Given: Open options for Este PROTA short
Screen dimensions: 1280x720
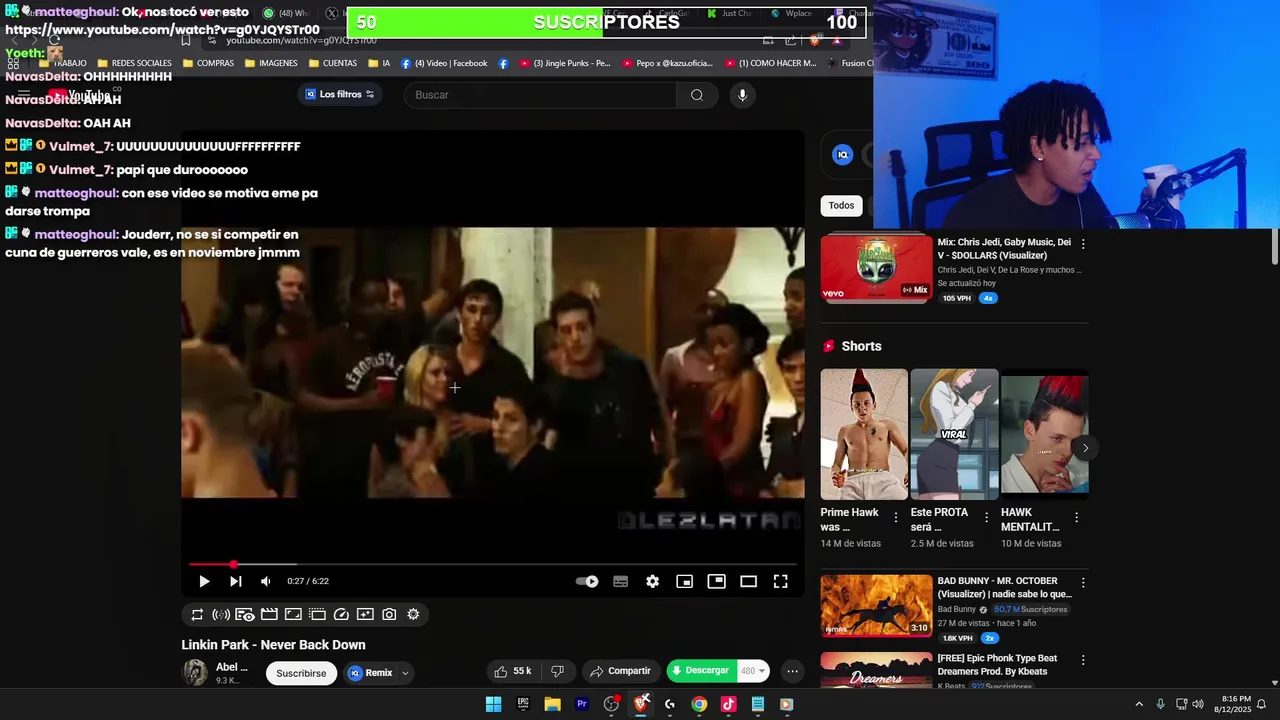Looking at the screenshot, I should tap(986, 517).
